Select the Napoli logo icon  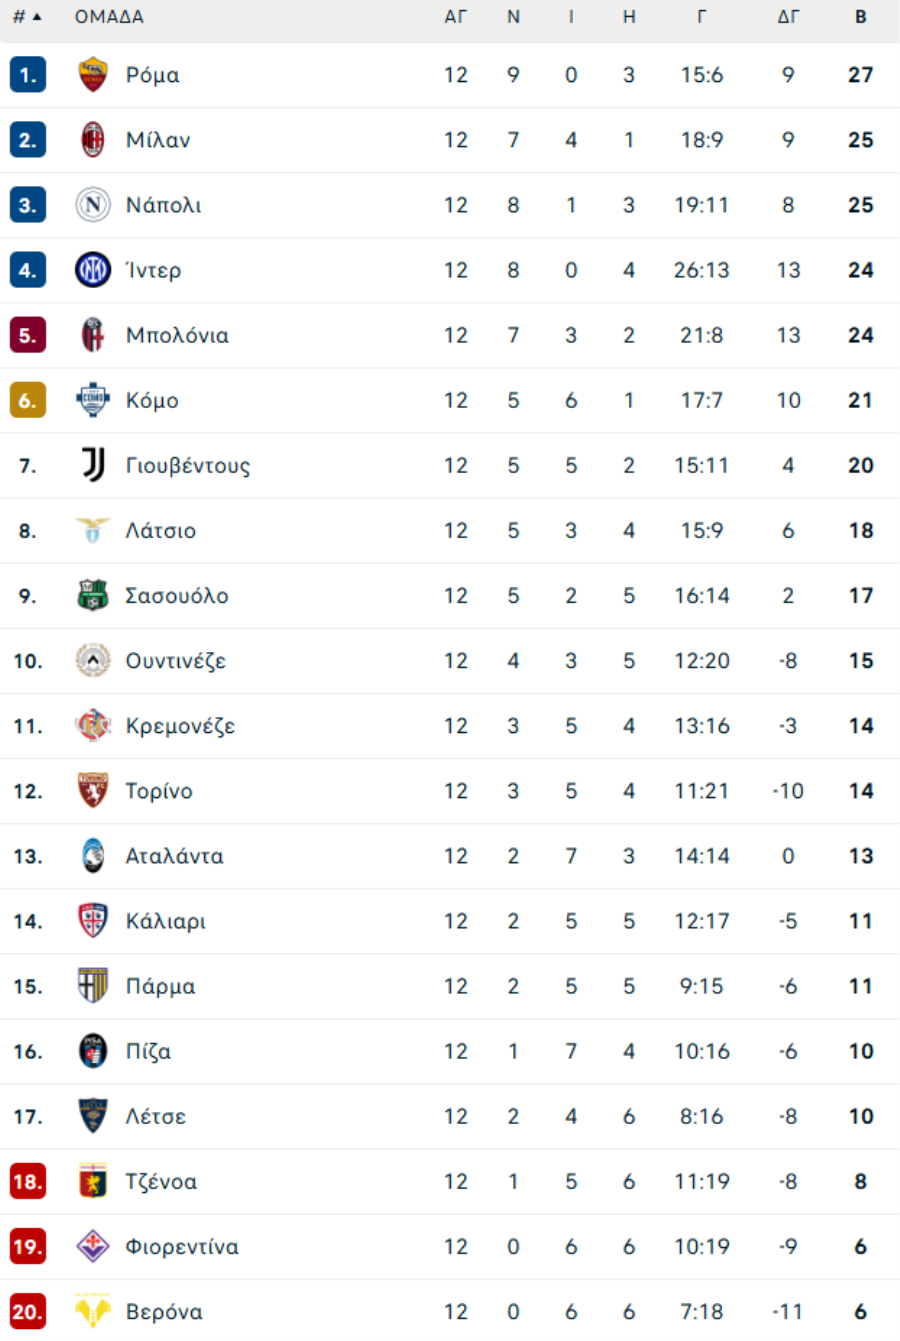[x=93, y=205]
